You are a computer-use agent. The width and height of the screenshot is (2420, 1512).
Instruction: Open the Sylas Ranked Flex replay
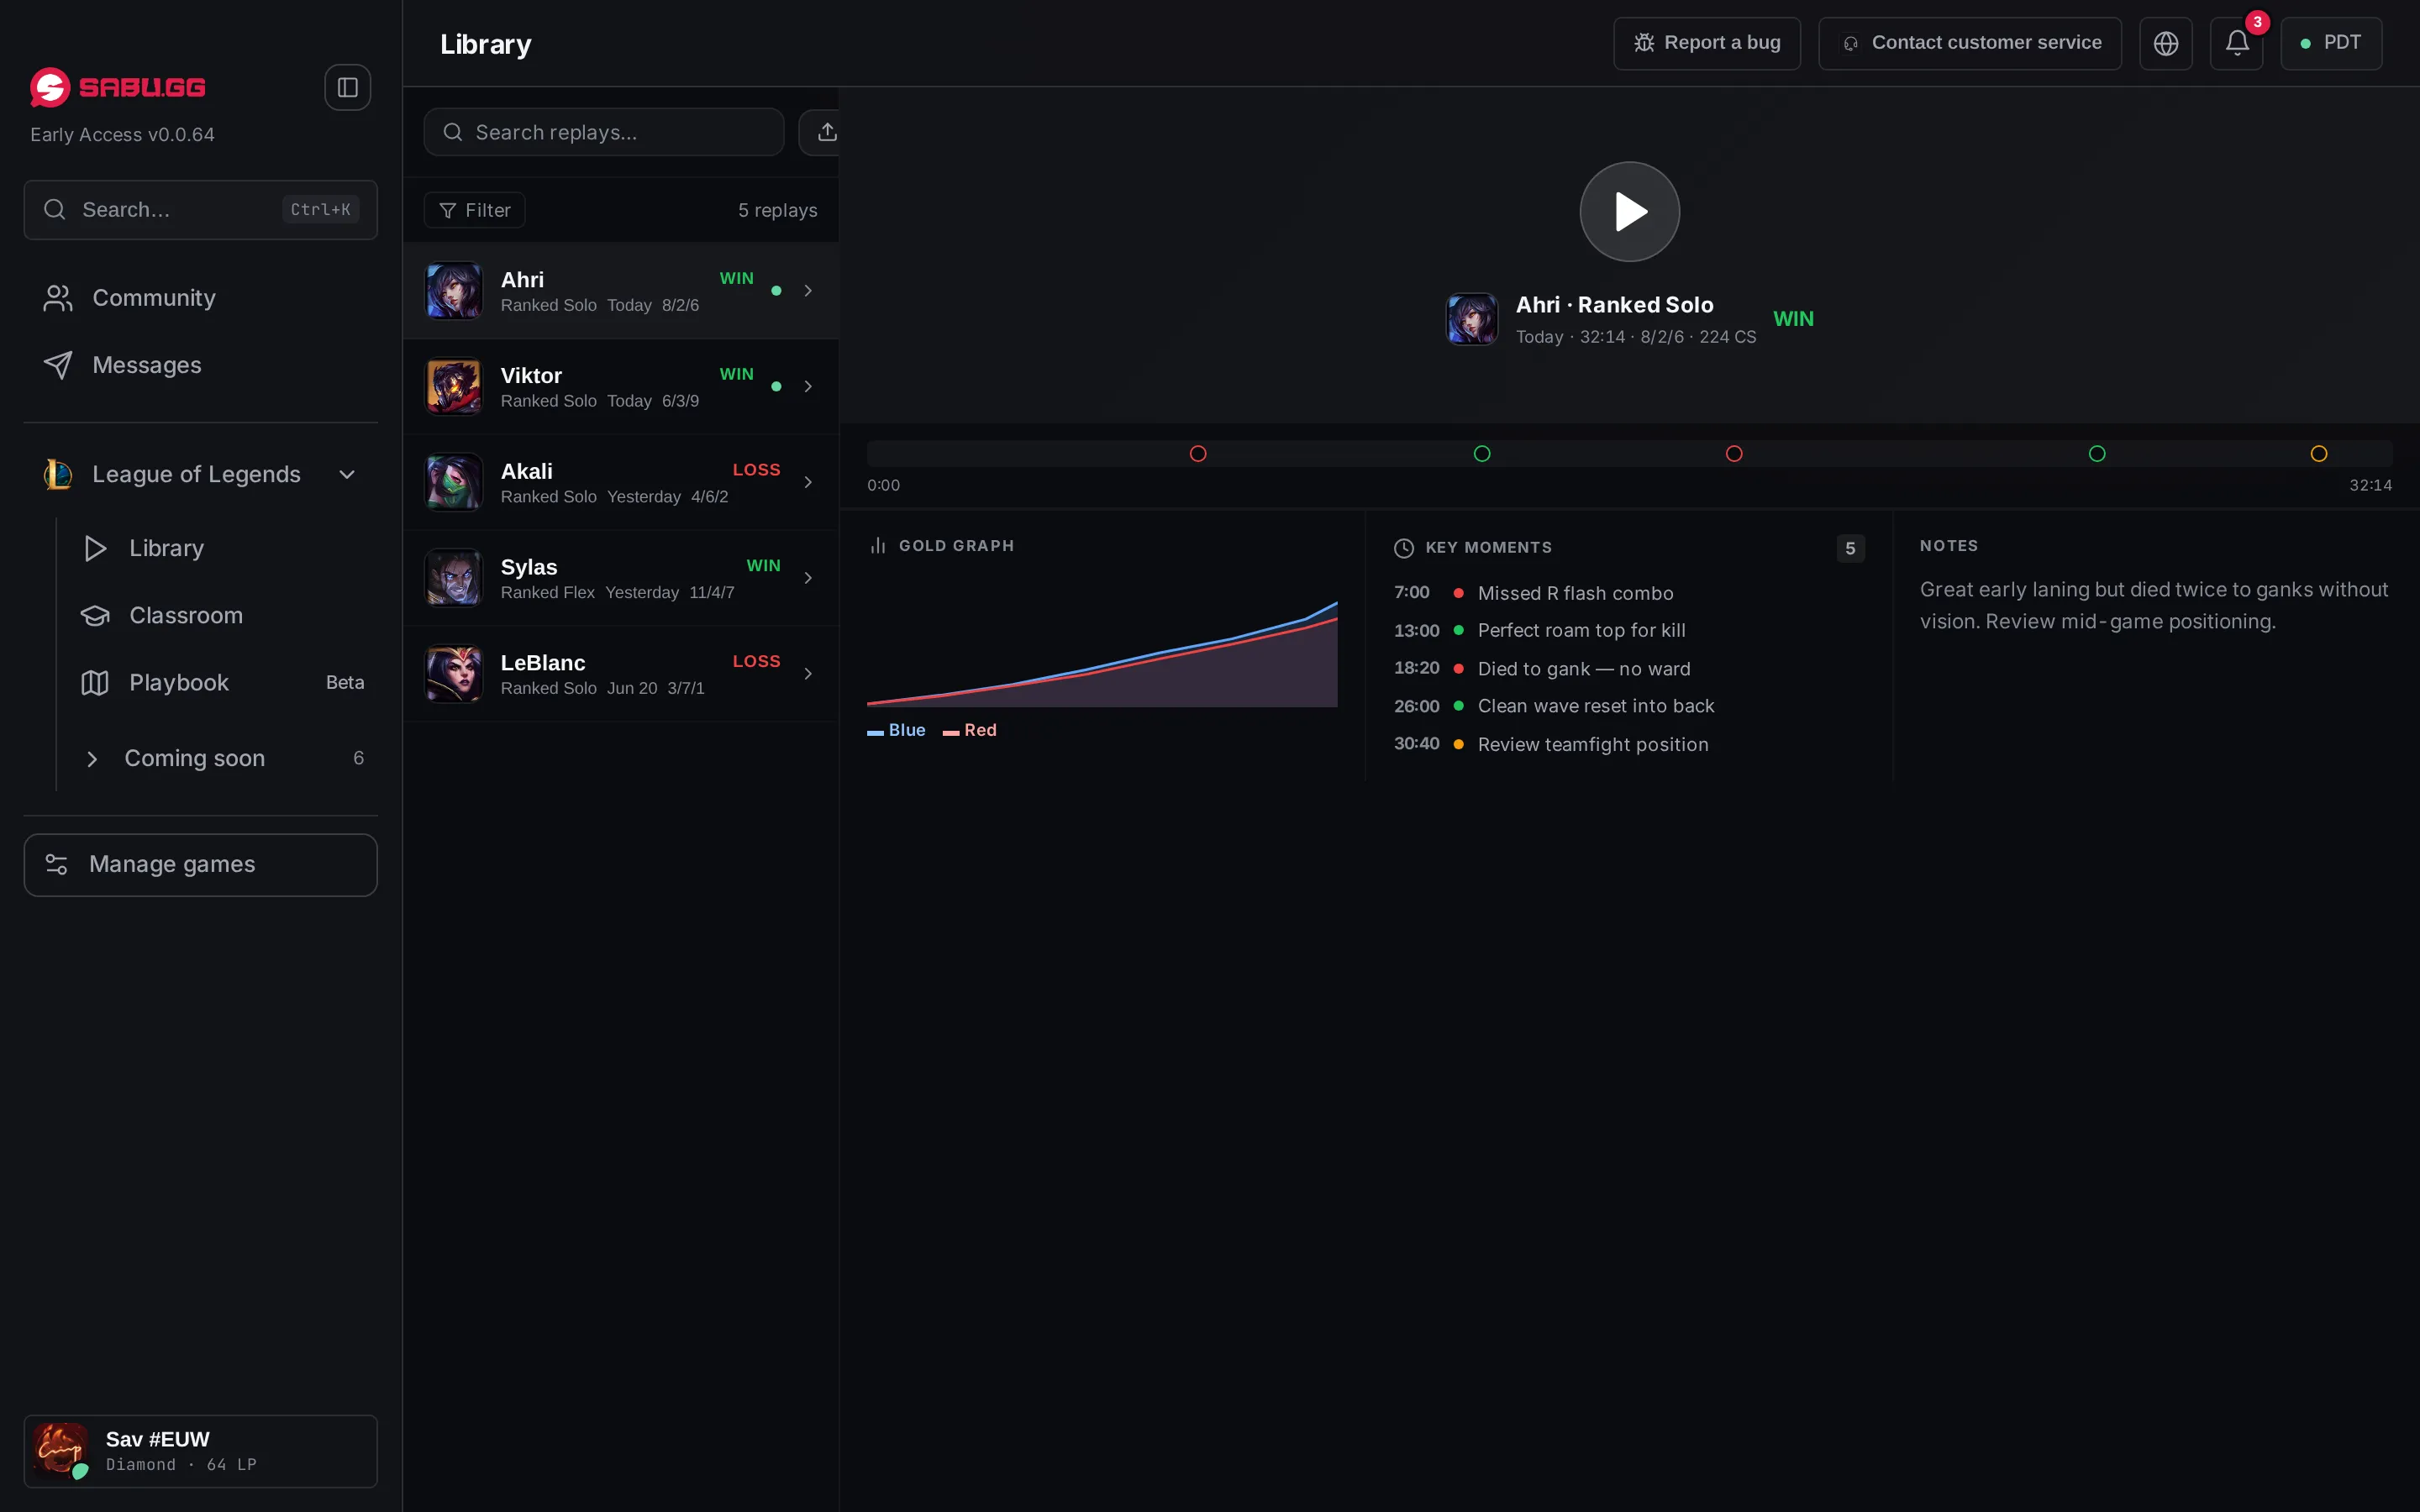[620, 579]
